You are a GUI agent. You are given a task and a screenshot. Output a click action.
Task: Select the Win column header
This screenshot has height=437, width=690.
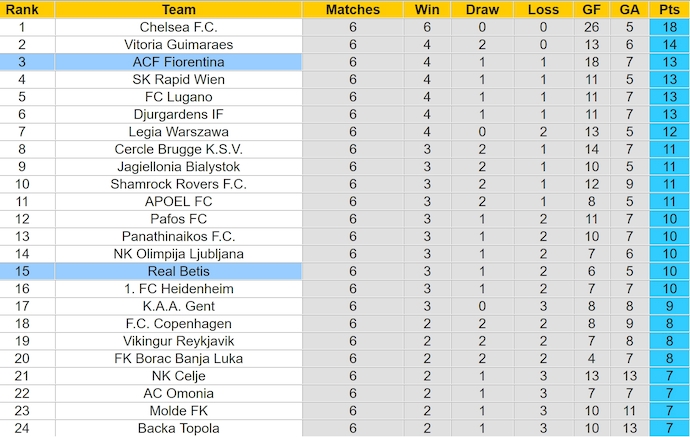[425, 9]
